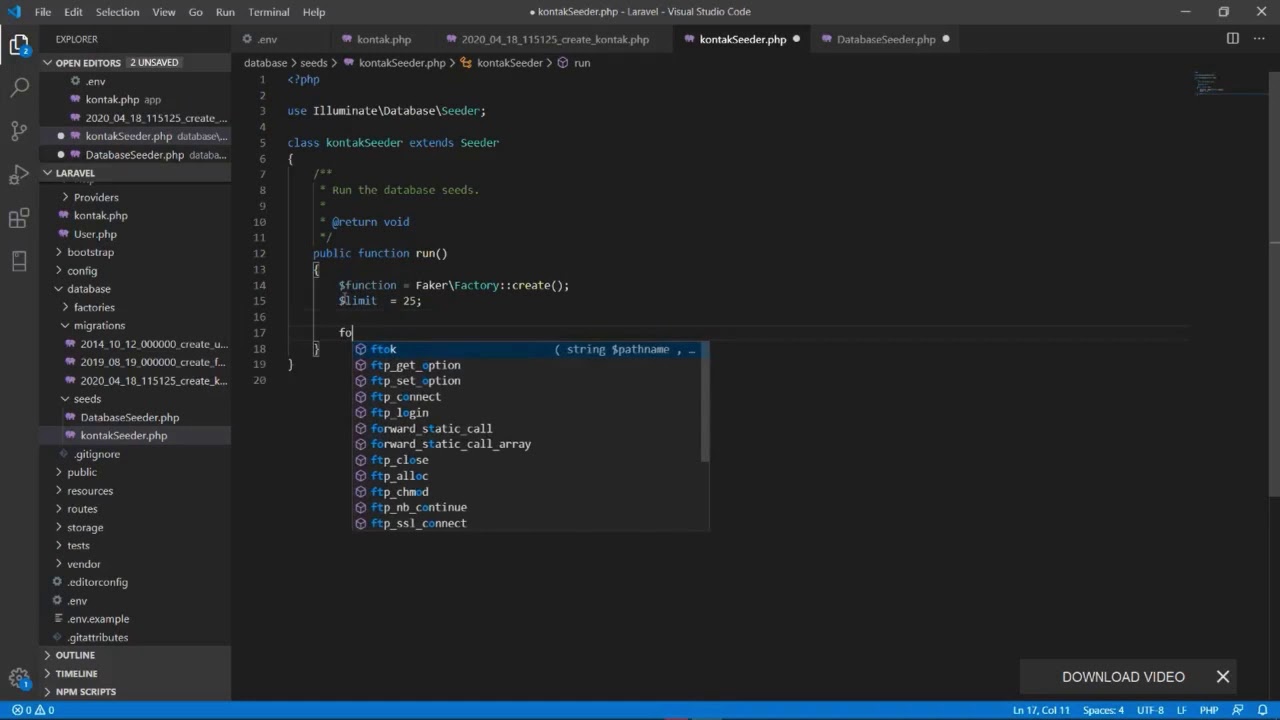
Task: Click the editor minimap
Action: [x=1229, y=82]
